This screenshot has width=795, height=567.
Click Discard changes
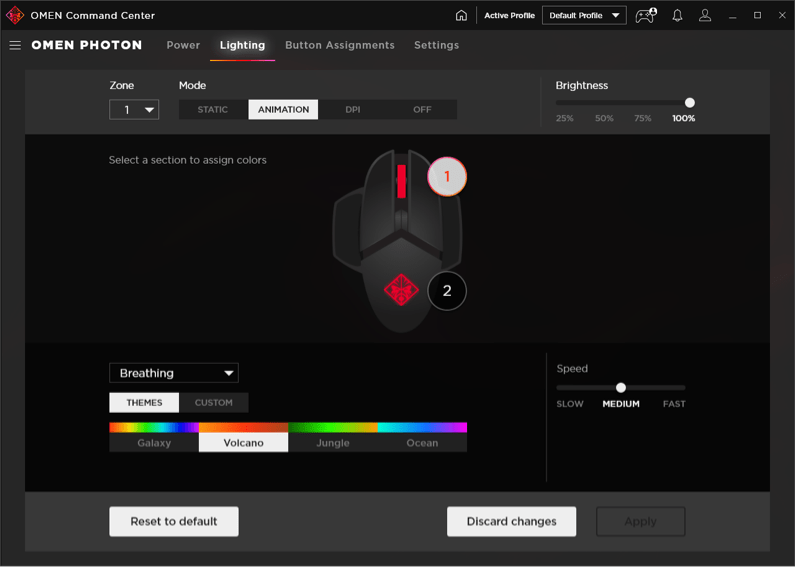(512, 521)
